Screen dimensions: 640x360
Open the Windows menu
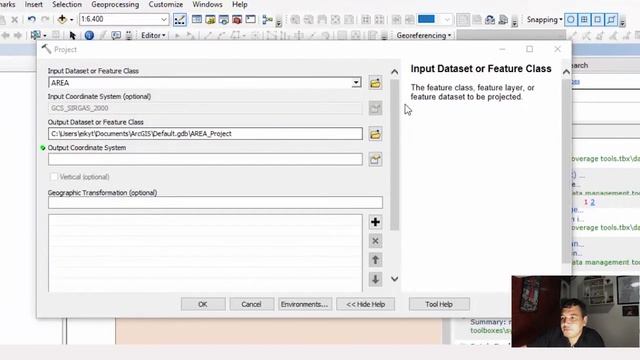(207, 4)
